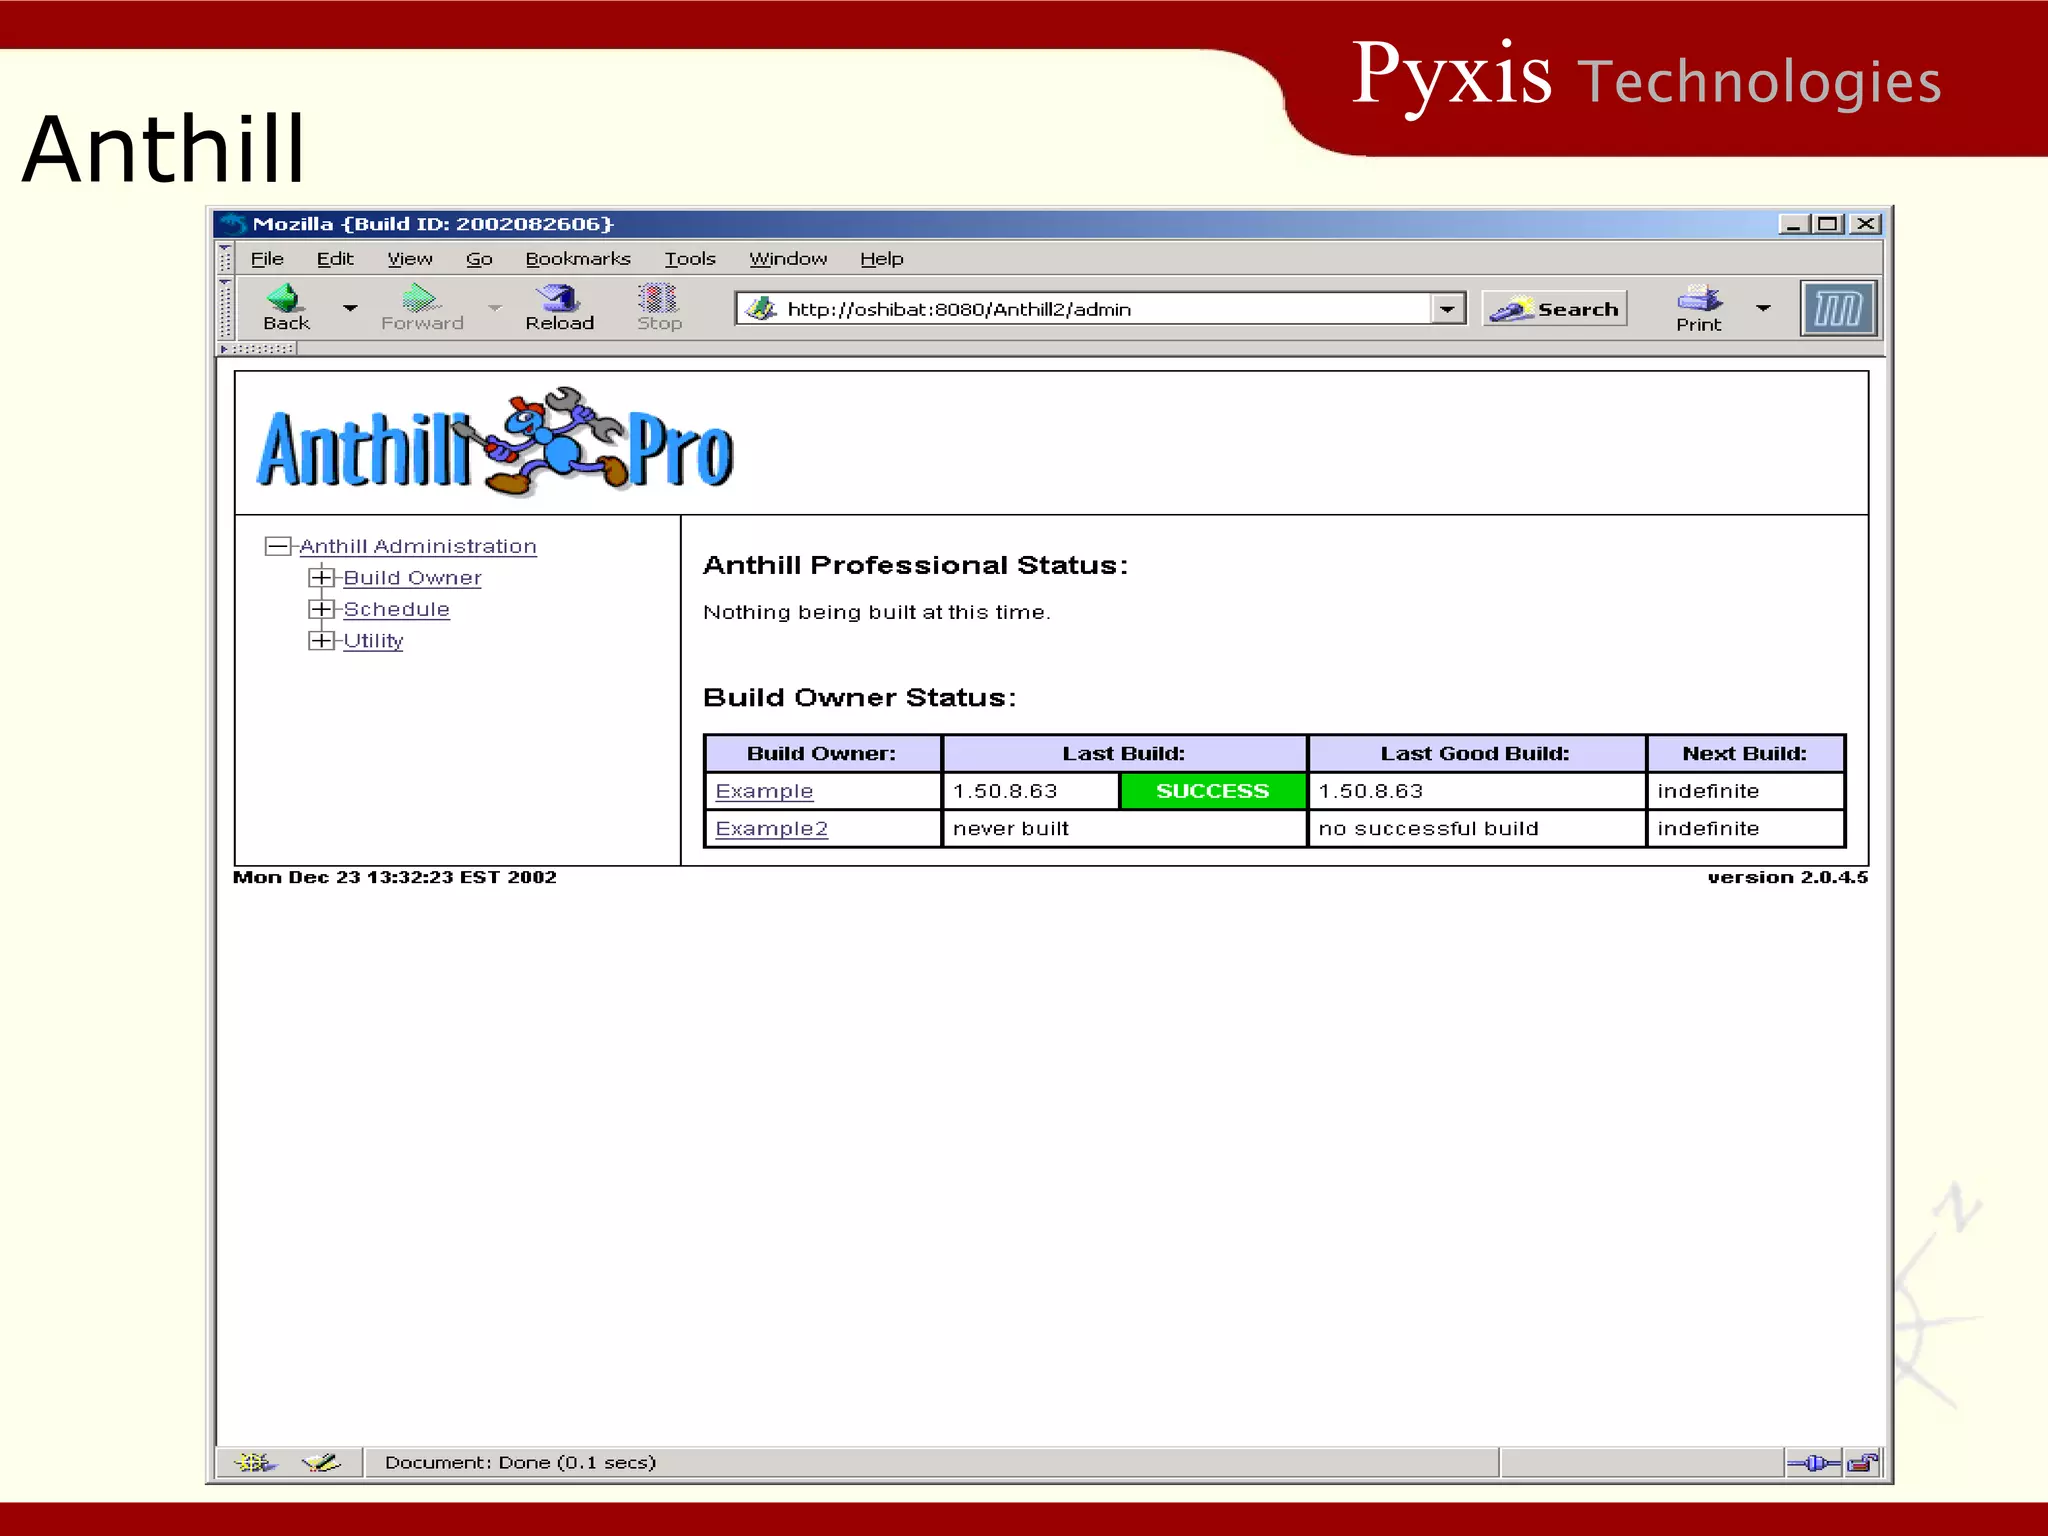Click the bookmark icon in URL bar
The width and height of the screenshot is (2048, 1536).
(762, 309)
